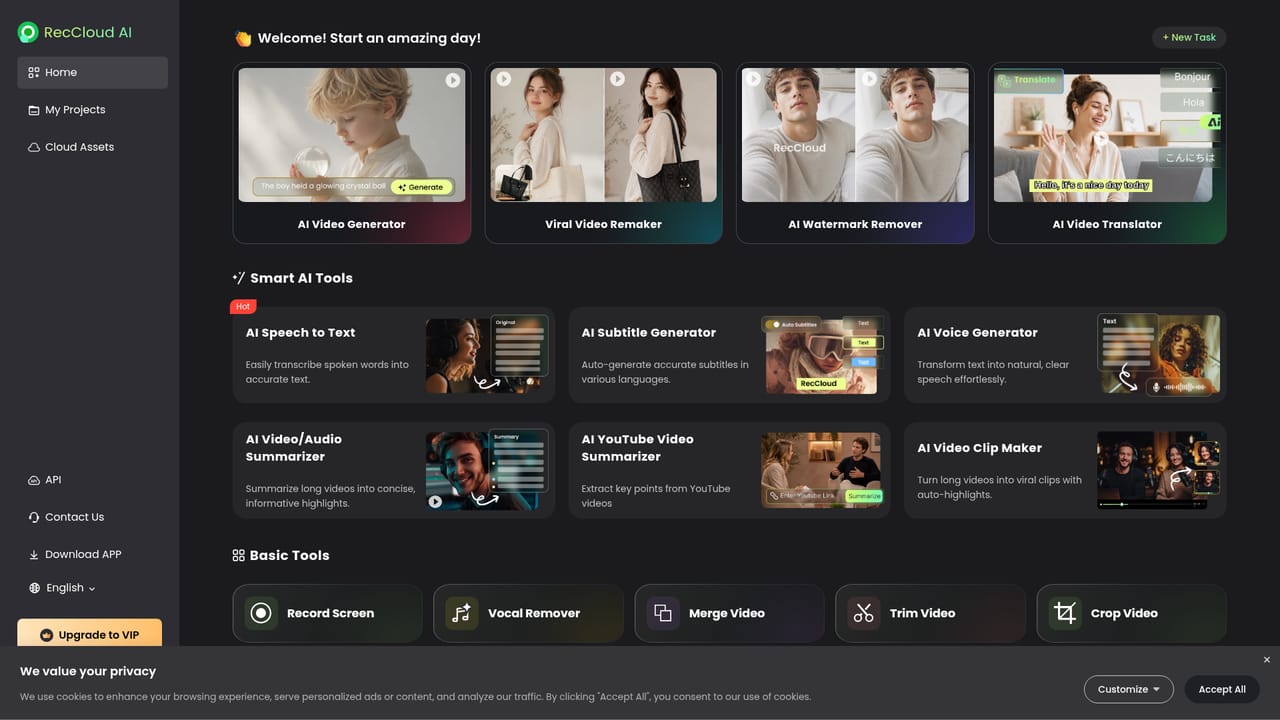The image size is (1280, 720).
Task: Click the waving hand welcome icon
Action: 242,38
